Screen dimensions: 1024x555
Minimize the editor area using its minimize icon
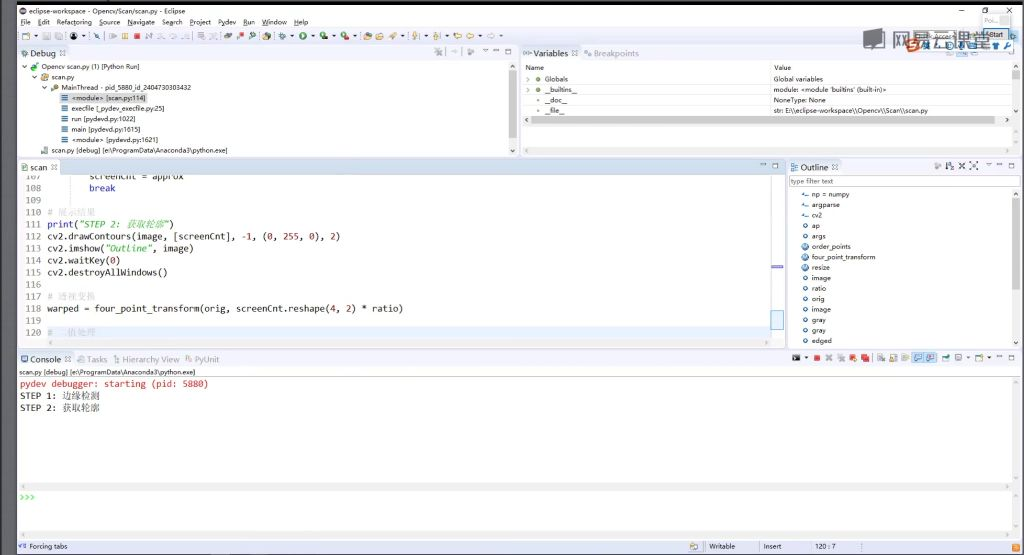(763, 165)
